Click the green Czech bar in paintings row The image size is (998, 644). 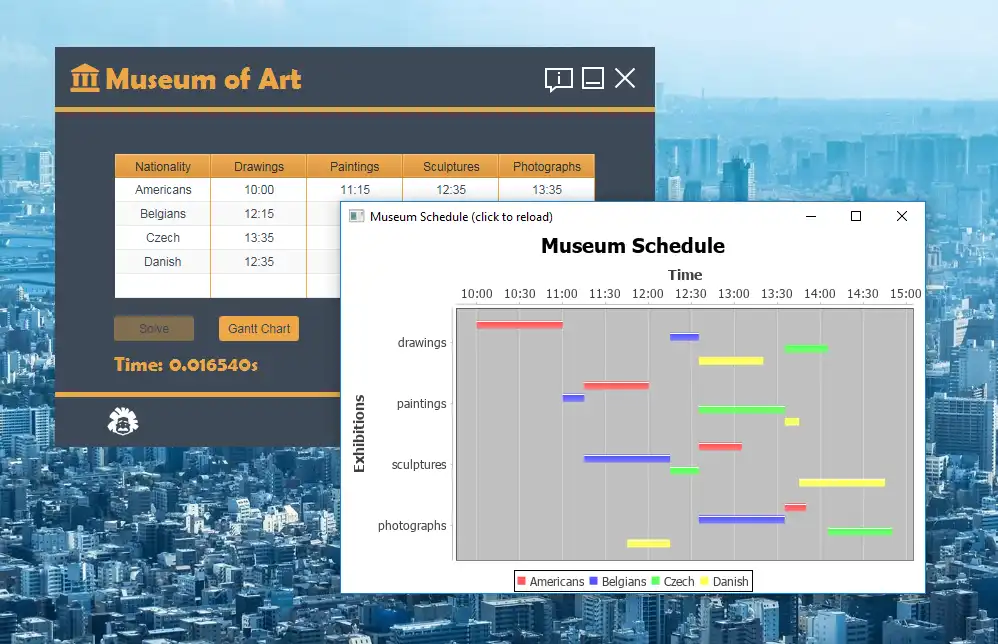point(741,410)
